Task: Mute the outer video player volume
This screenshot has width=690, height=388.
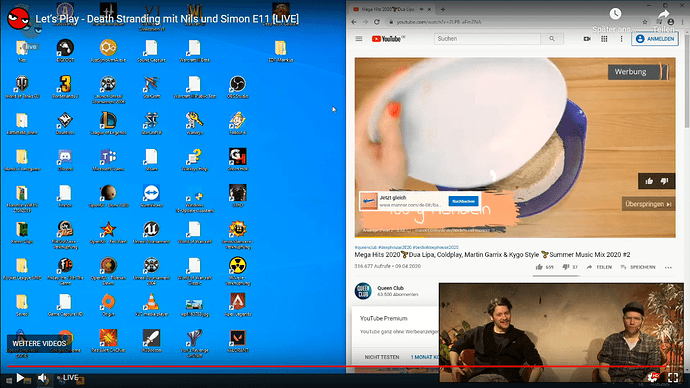Action: [43, 377]
